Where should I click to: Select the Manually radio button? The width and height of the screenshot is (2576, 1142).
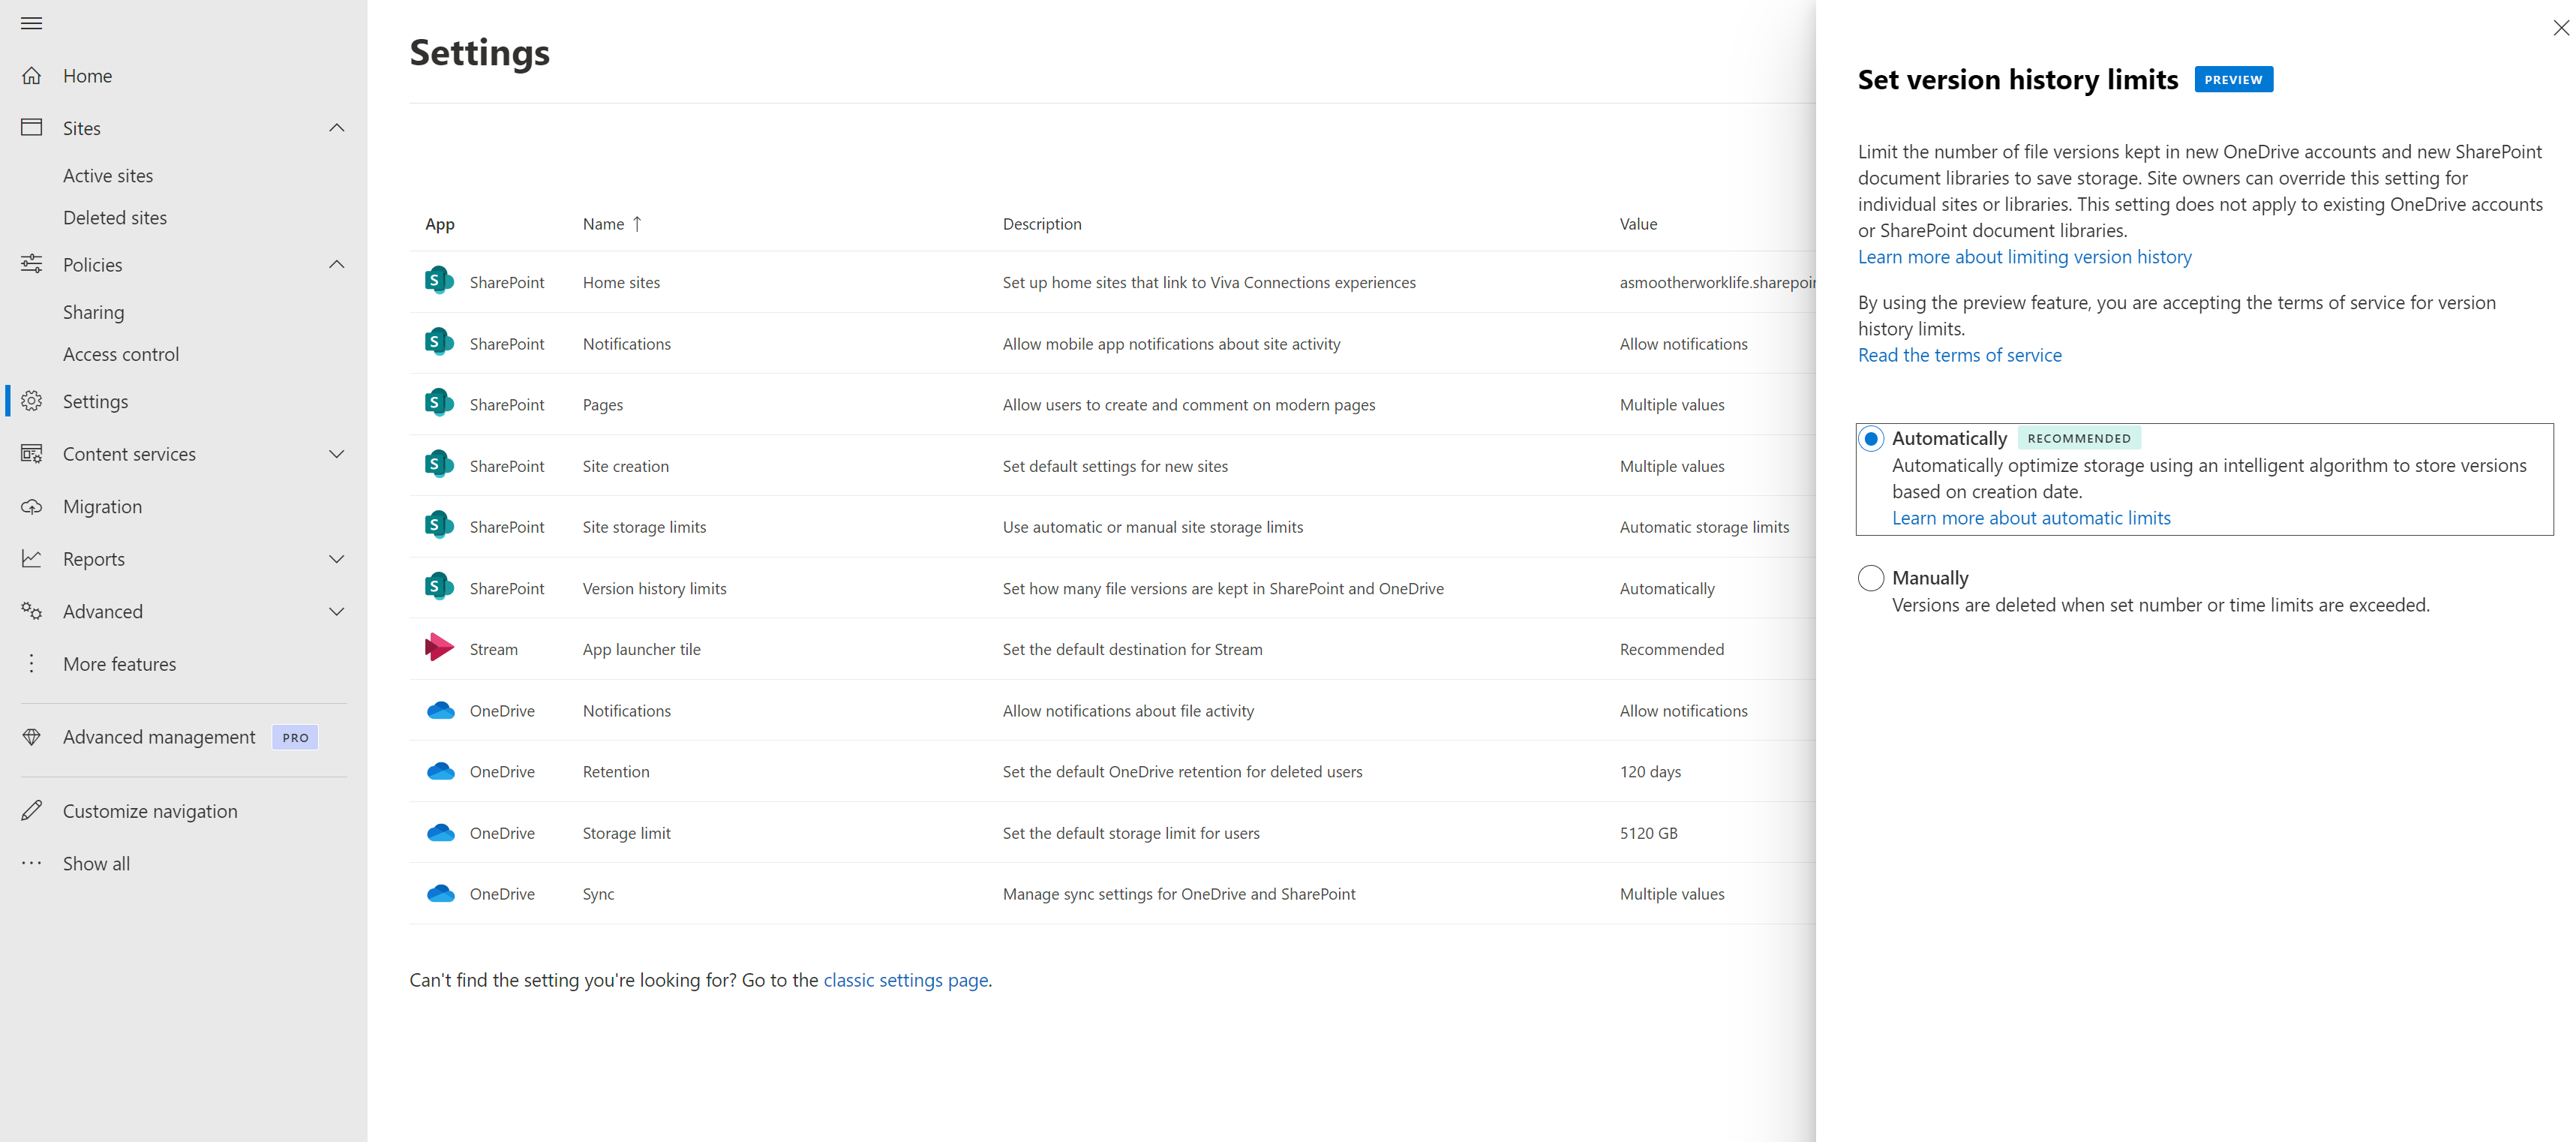point(1870,578)
